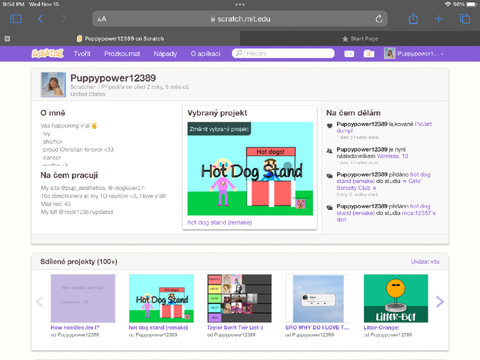Show all tabs overview icon
Image resolution: width=480 pixels, height=360 pixels.
click(x=465, y=19)
